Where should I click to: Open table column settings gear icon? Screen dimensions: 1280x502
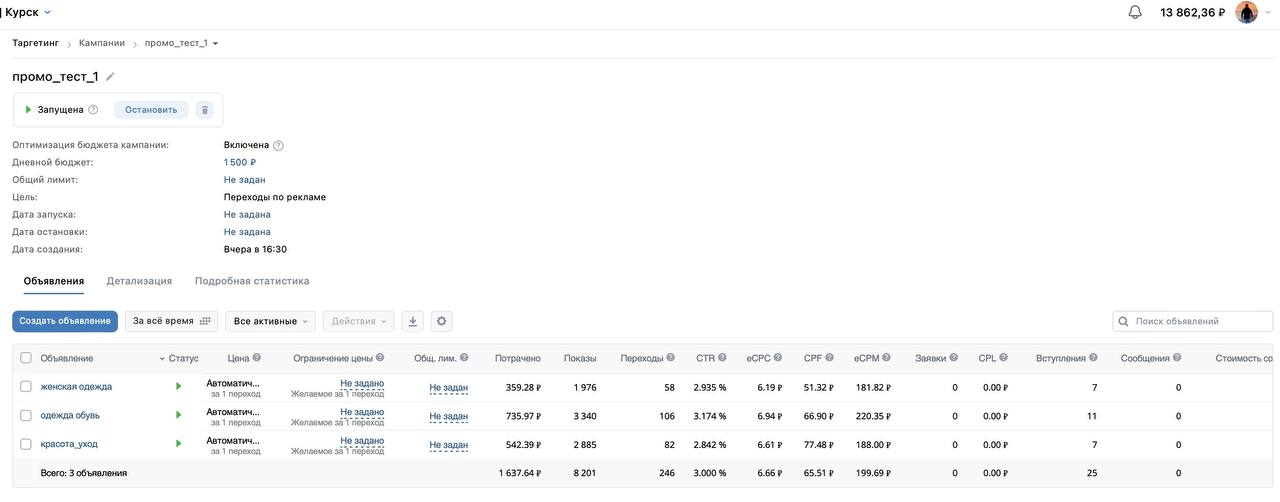point(441,321)
